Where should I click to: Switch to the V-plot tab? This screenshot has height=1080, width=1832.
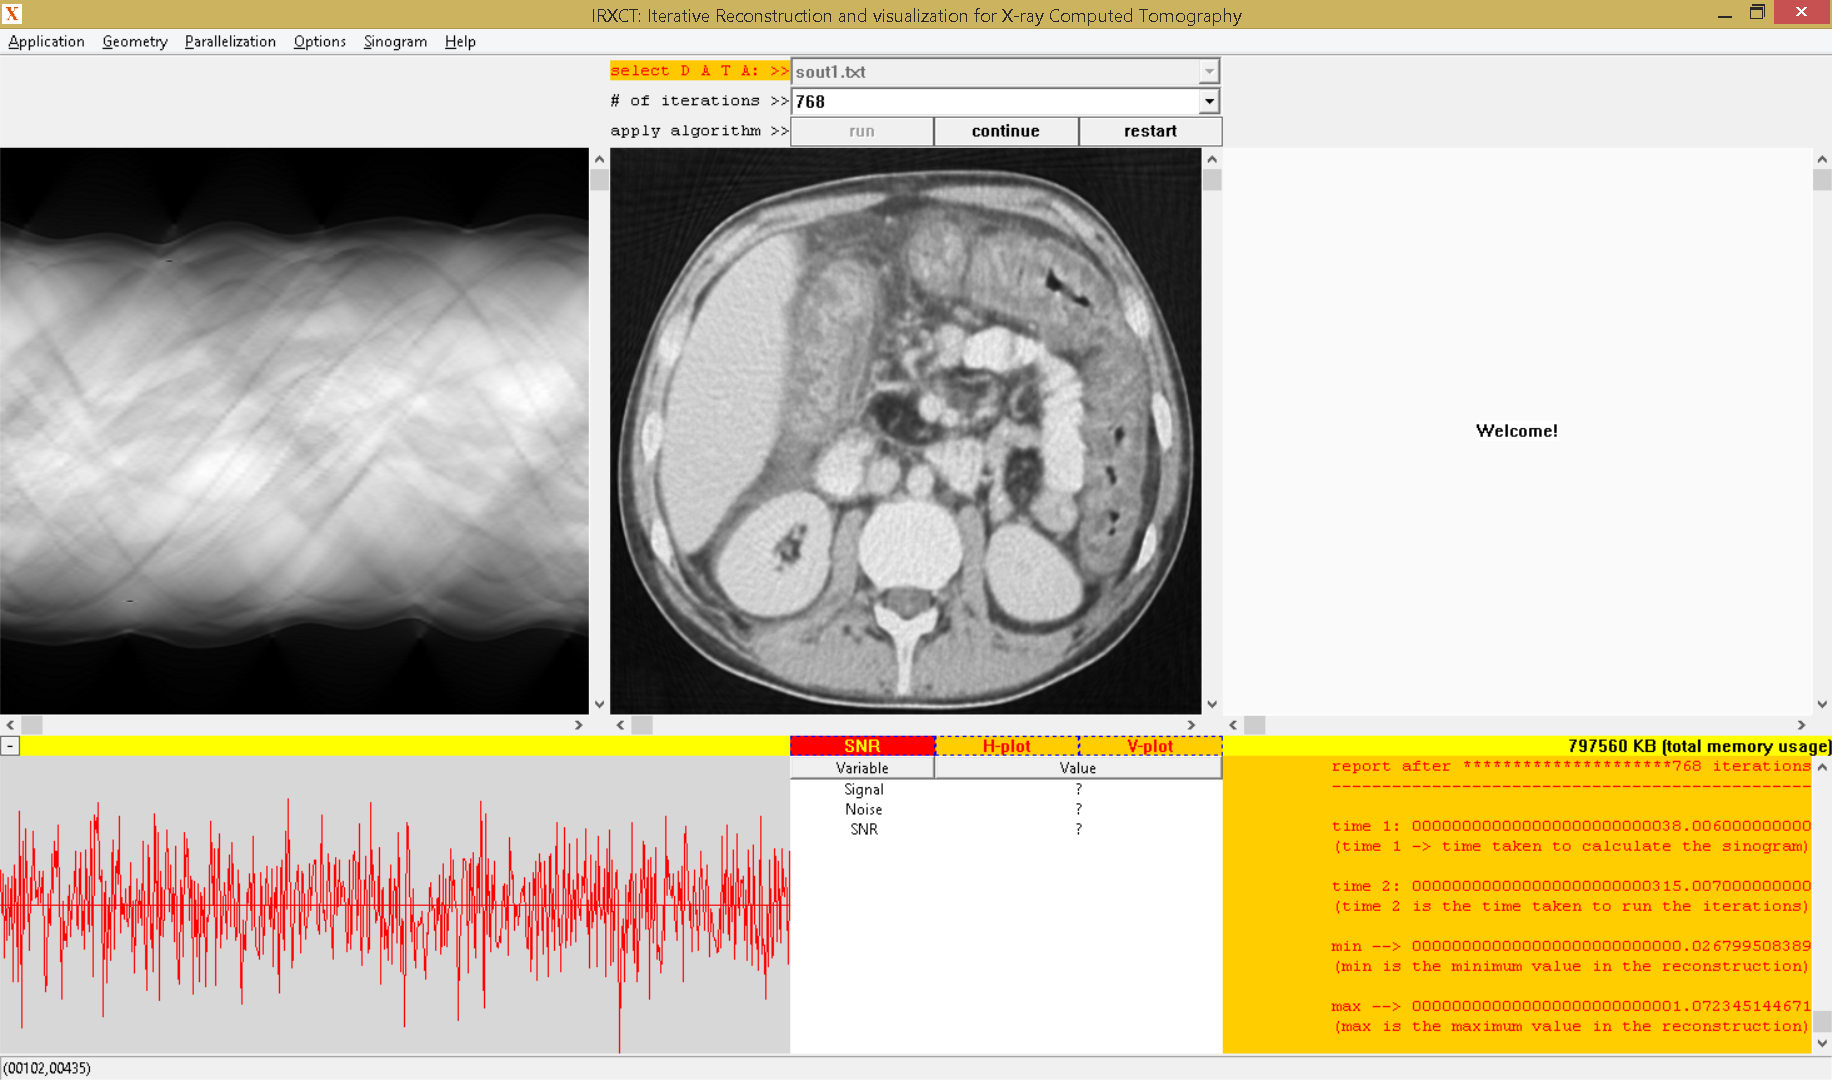click(1150, 746)
